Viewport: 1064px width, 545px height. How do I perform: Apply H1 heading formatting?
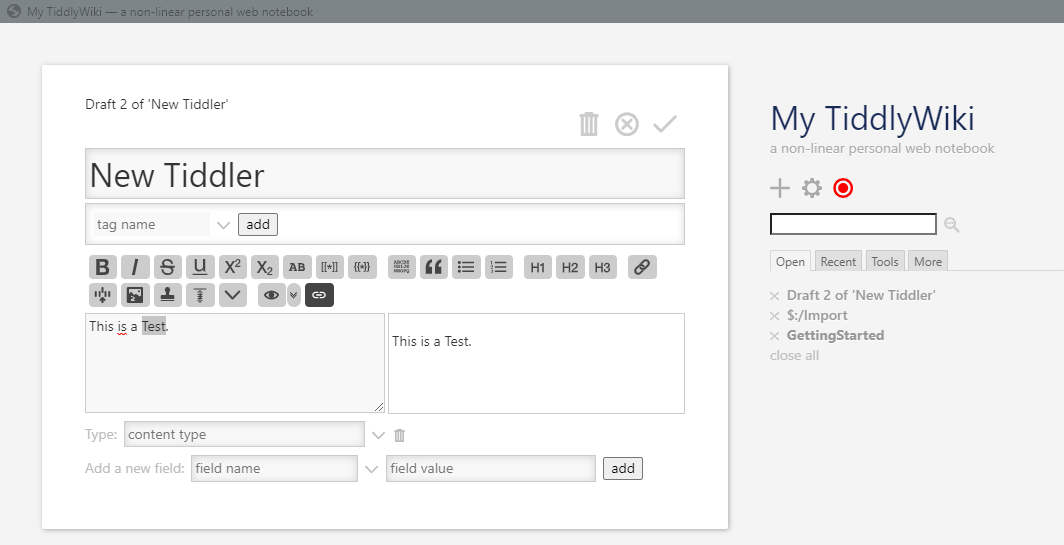pyautogui.click(x=537, y=267)
